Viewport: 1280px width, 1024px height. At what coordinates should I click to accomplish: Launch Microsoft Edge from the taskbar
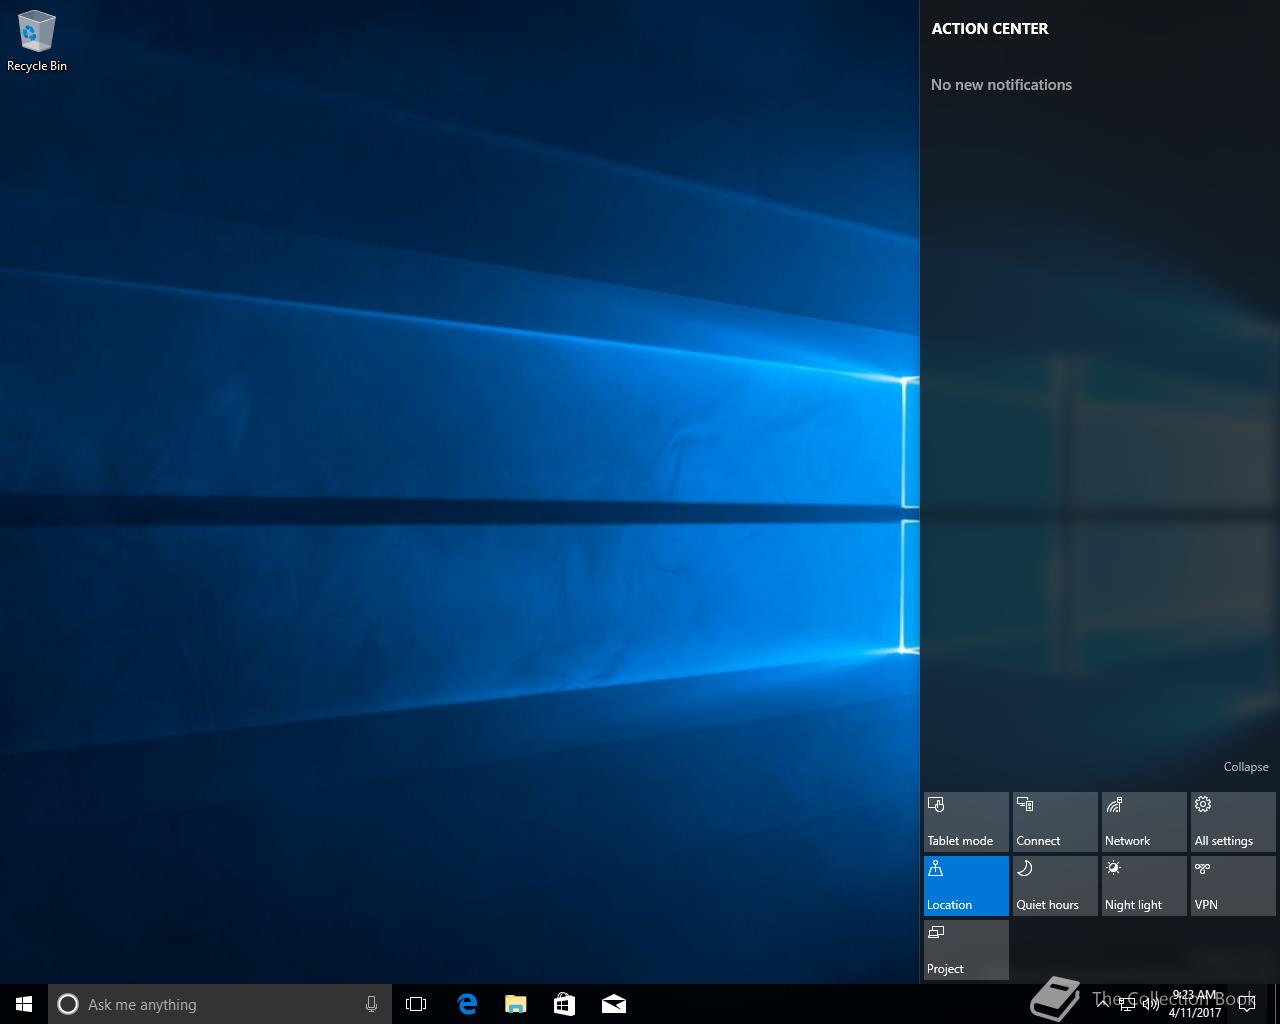tap(466, 1004)
